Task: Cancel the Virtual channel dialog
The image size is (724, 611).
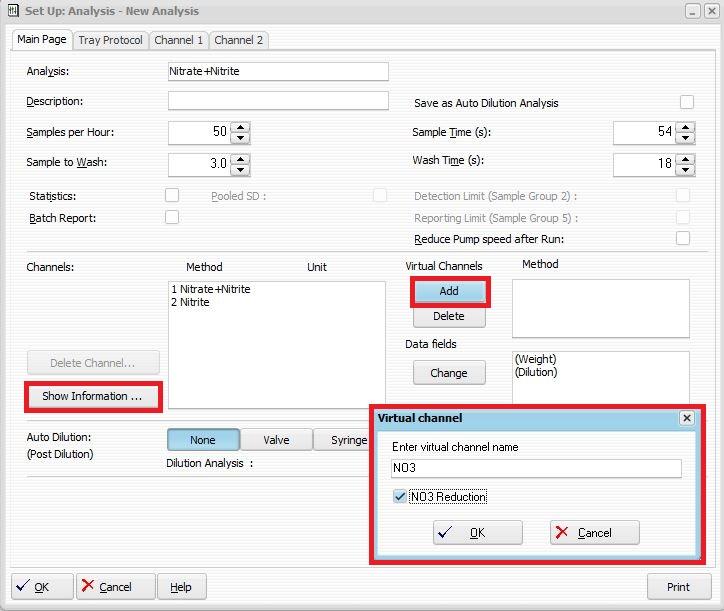Action: click(x=594, y=532)
